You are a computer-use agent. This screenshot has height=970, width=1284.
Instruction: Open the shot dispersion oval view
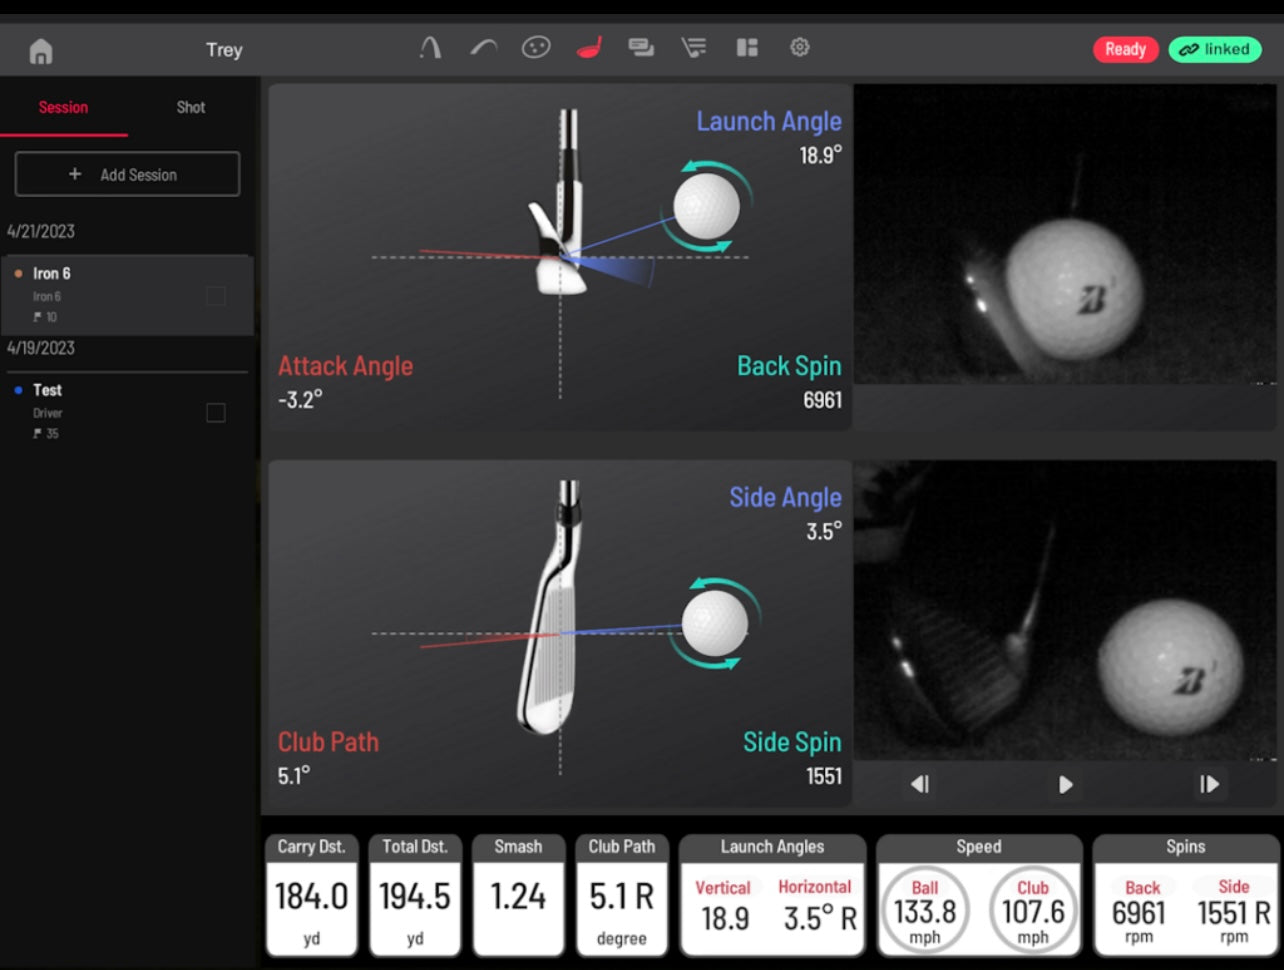point(536,48)
